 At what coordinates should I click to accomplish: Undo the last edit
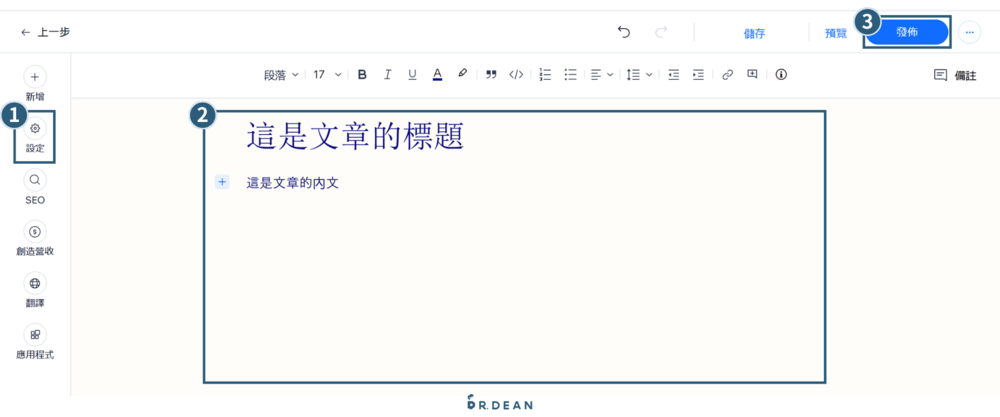(624, 32)
